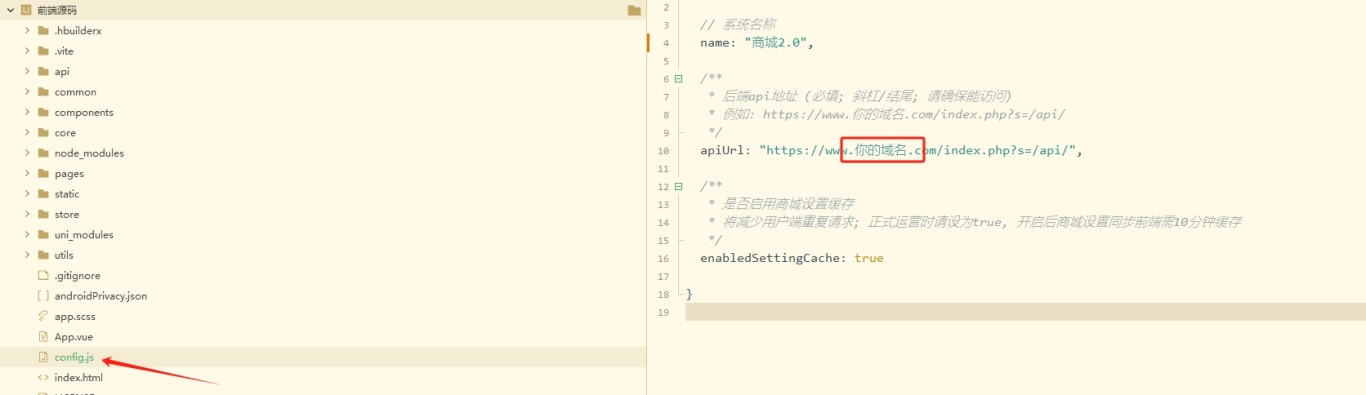Fold the comment block at line 6
This screenshot has height=395, width=1366.
click(679, 79)
